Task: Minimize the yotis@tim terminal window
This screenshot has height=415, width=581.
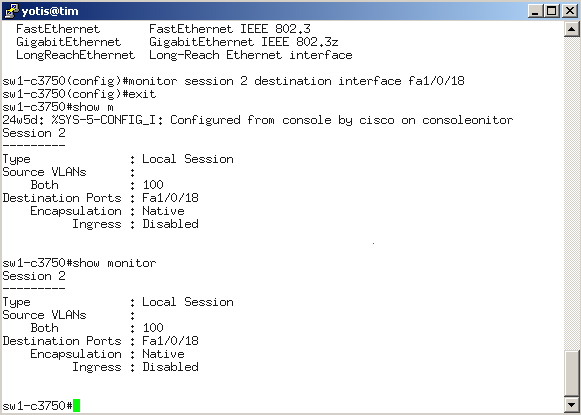Action: coord(535,11)
